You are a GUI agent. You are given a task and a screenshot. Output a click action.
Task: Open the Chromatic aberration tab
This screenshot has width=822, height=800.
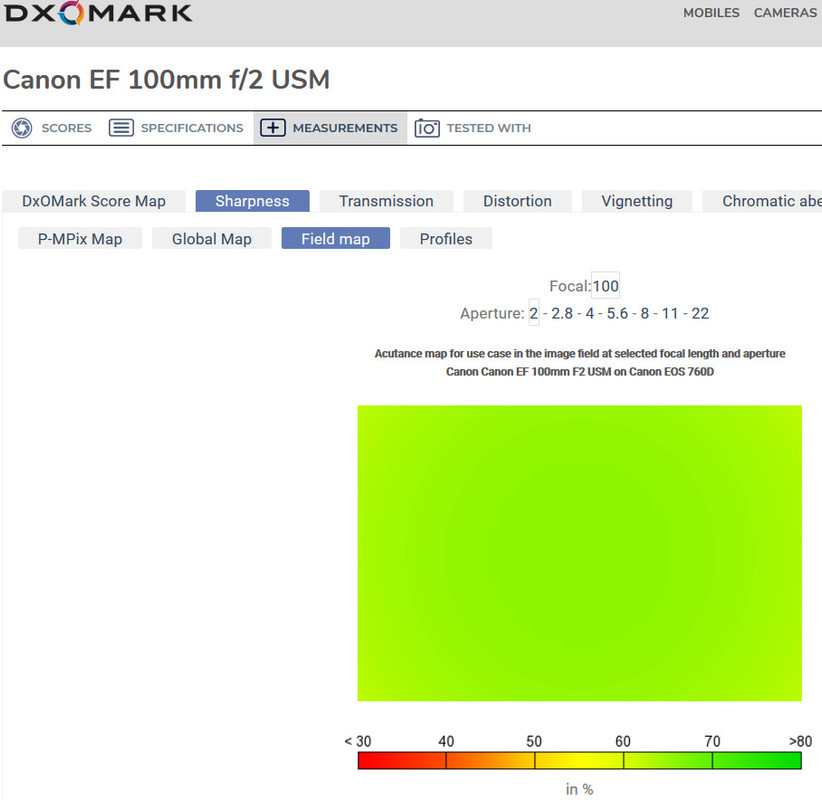tap(762, 201)
